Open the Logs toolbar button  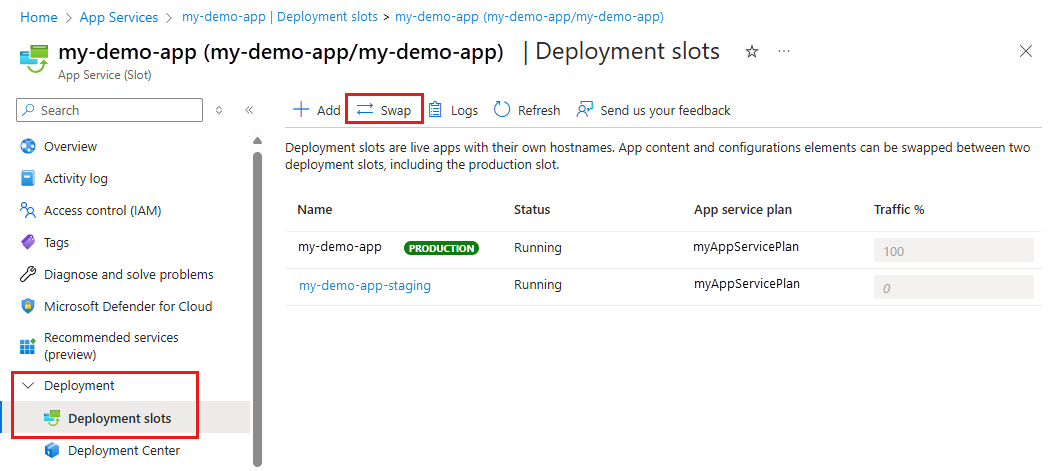[x=453, y=110]
